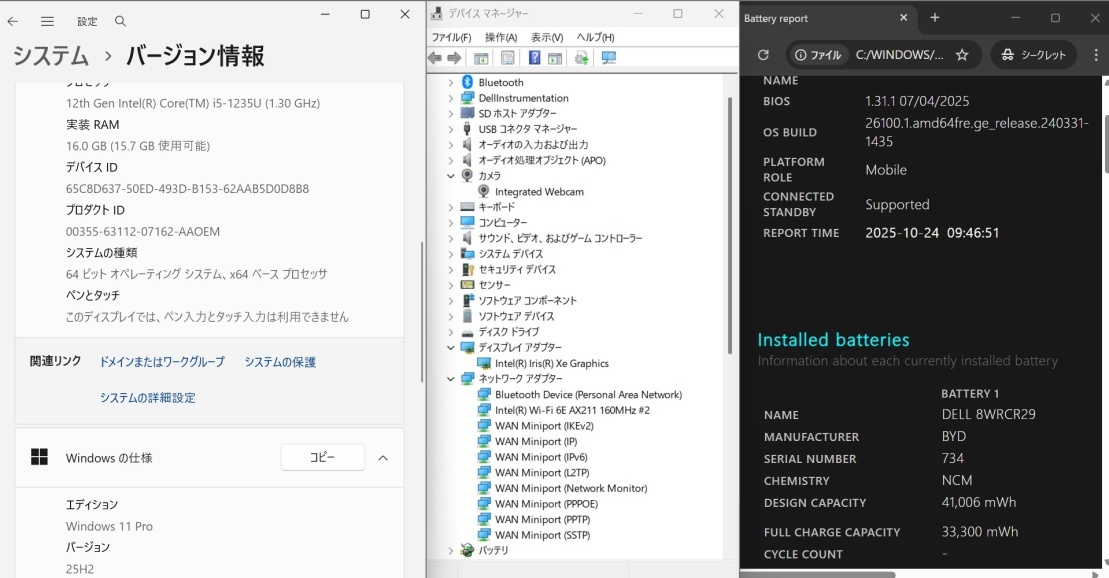
Task: Refresh the Battery report page
Action: tap(762, 54)
